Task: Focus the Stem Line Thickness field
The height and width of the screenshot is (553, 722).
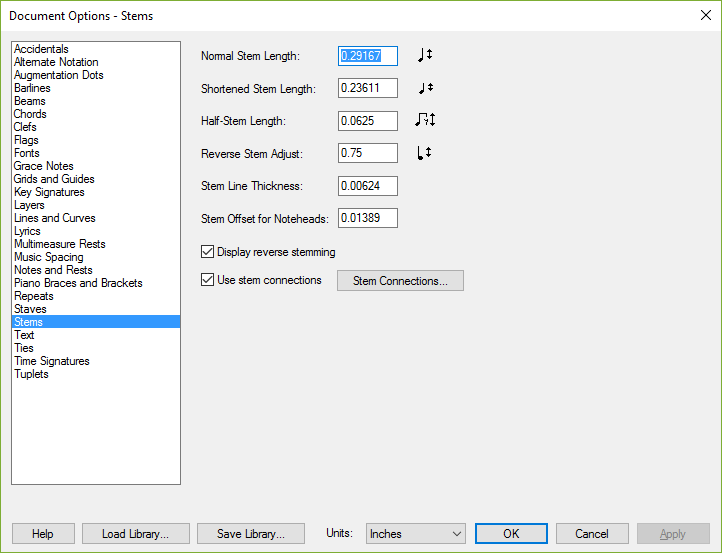Action: click(x=367, y=186)
